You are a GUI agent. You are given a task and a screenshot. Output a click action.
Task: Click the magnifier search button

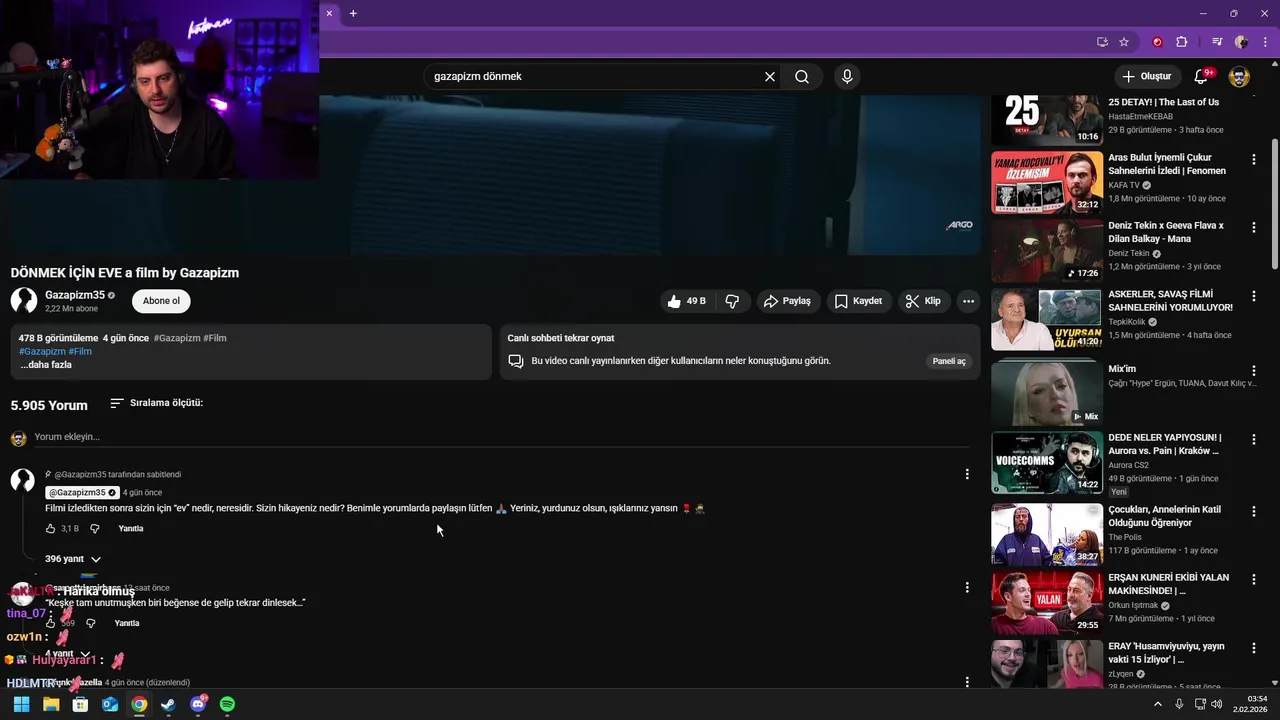[802, 77]
